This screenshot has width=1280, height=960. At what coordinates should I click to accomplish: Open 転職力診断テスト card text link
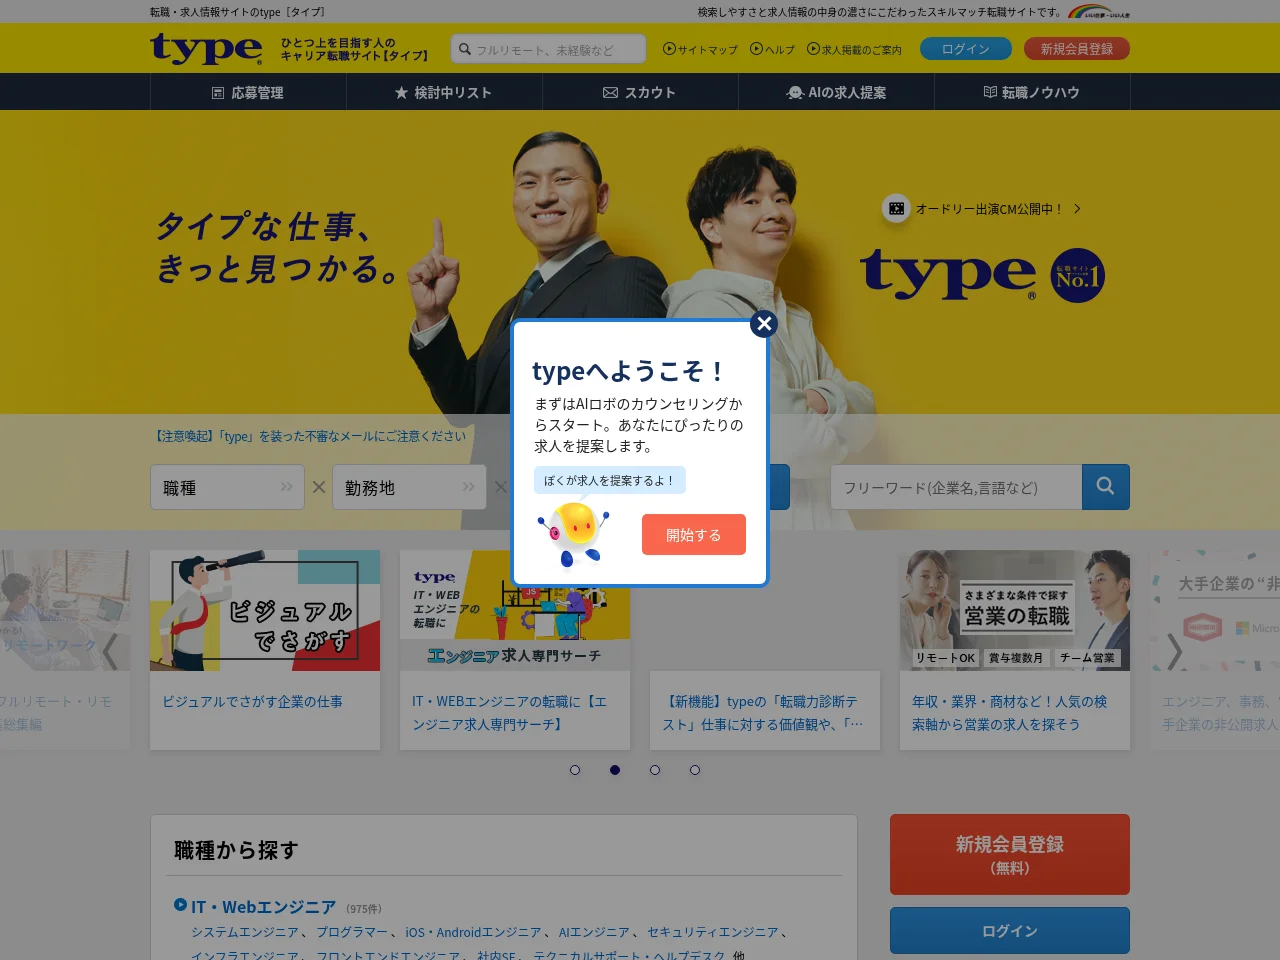pos(763,713)
